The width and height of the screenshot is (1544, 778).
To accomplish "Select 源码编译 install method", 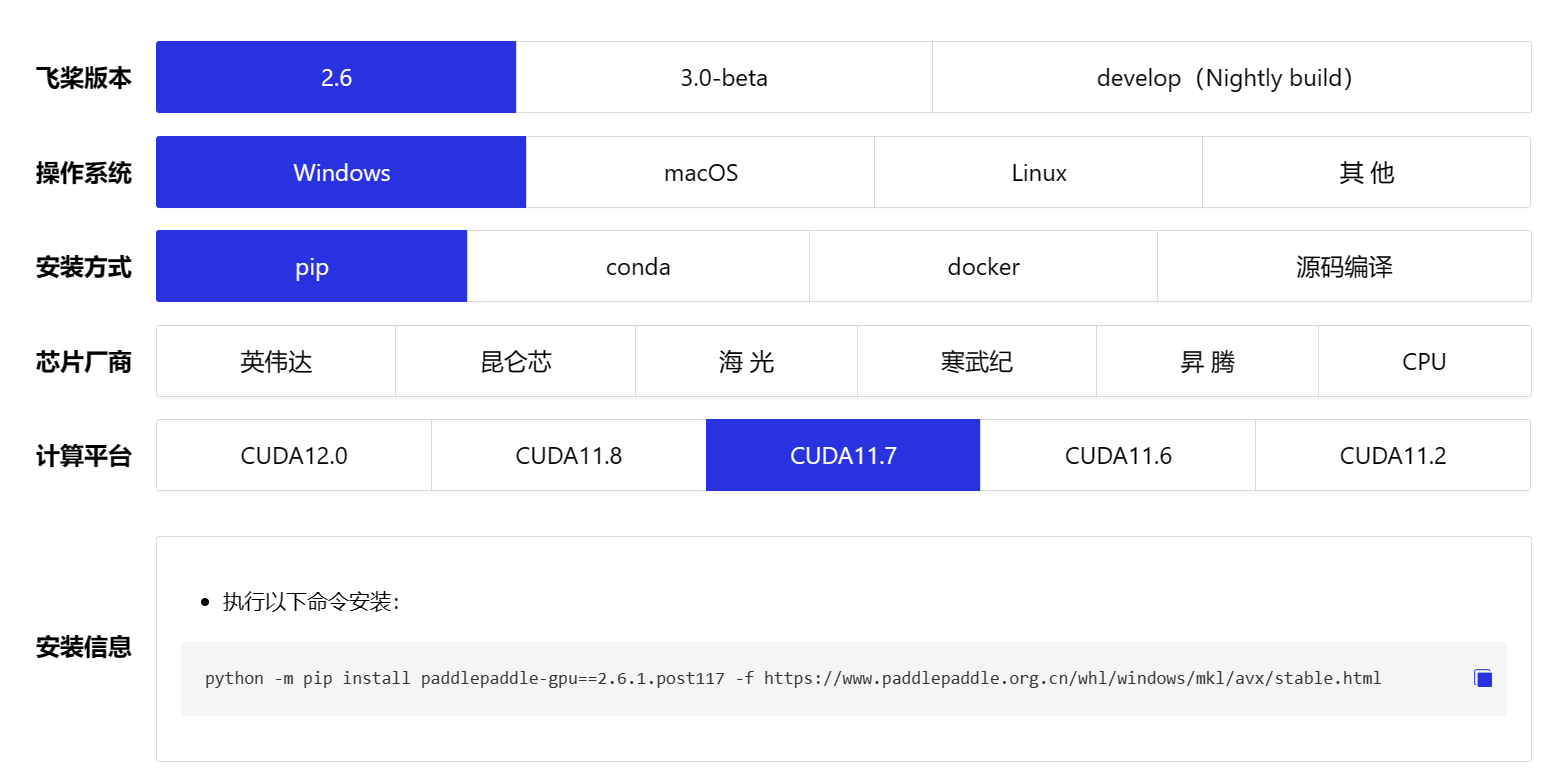I will pyautogui.click(x=1345, y=266).
